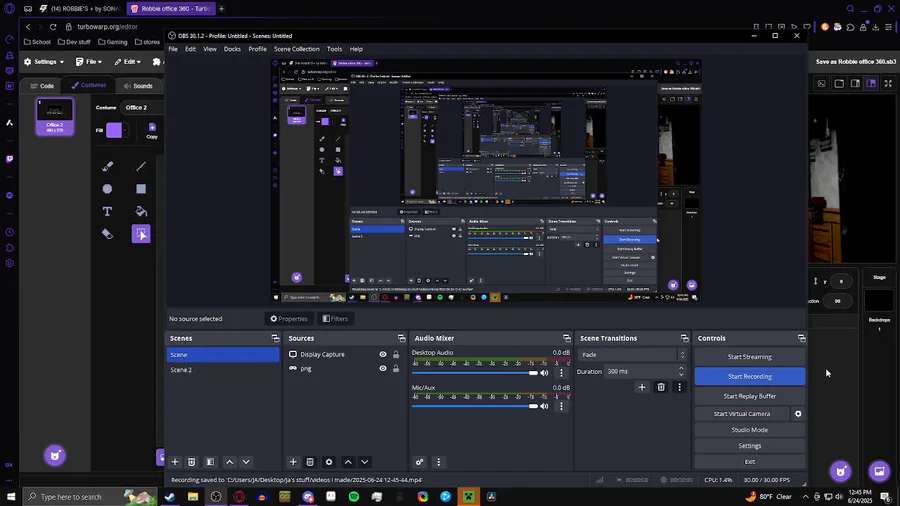Adjust the Duration 300 ms stepper
900x506 pixels.
(x=681, y=371)
